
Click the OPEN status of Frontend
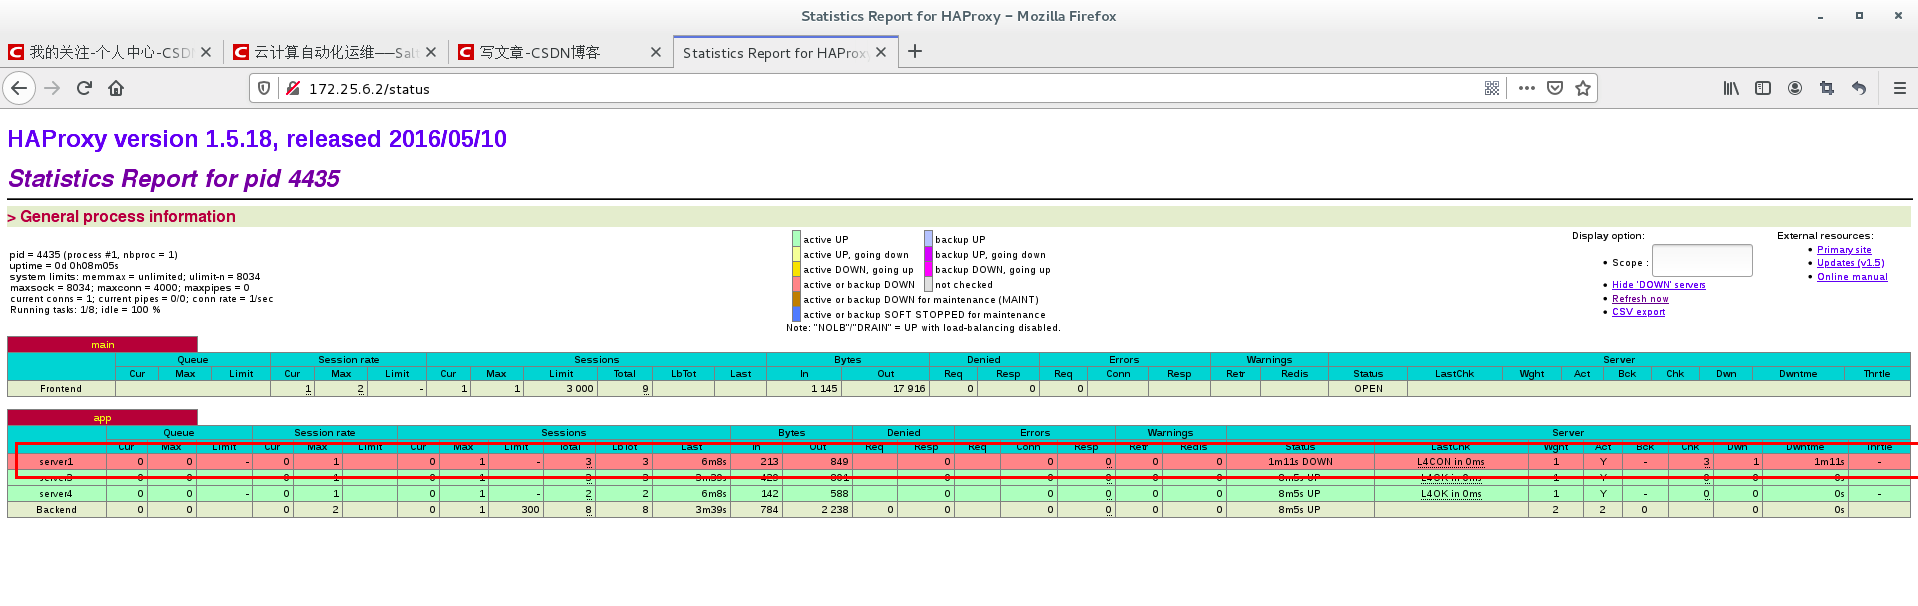click(x=1368, y=389)
